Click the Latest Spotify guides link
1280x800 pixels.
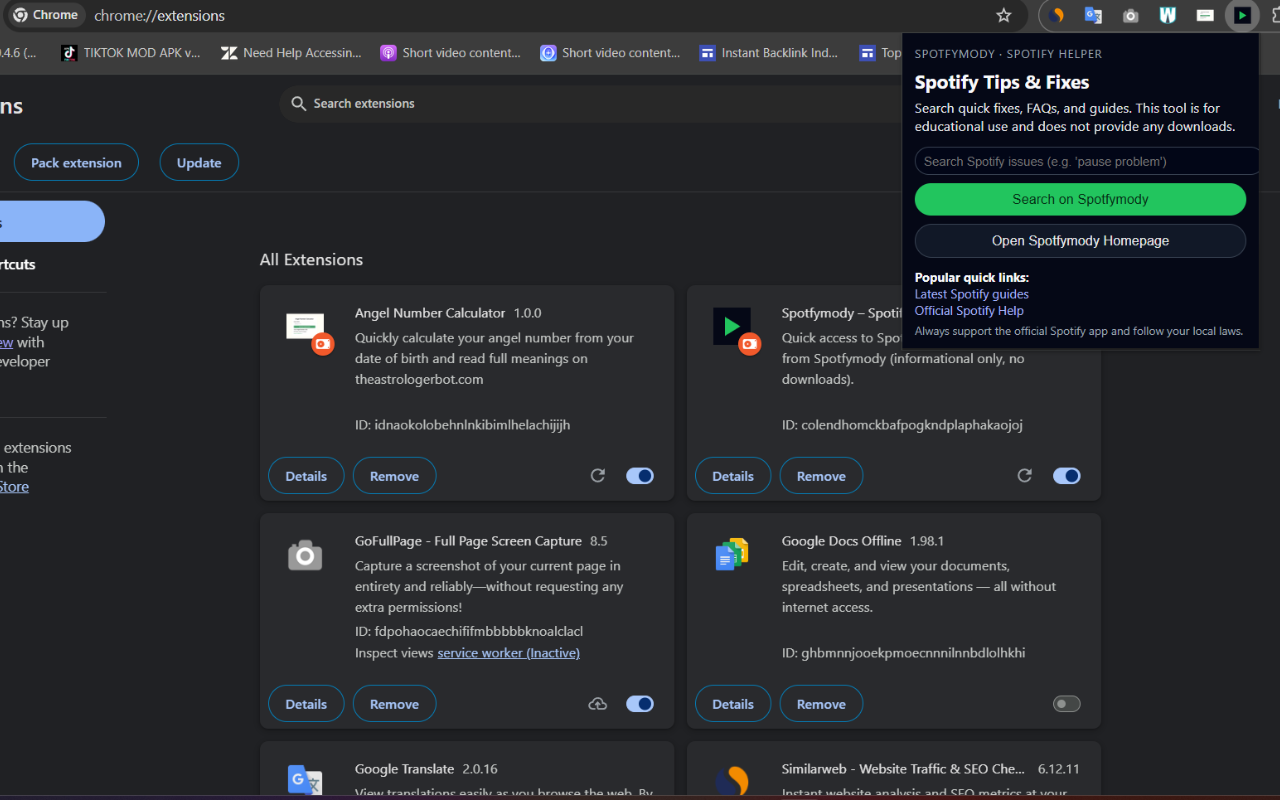tap(971, 293)
